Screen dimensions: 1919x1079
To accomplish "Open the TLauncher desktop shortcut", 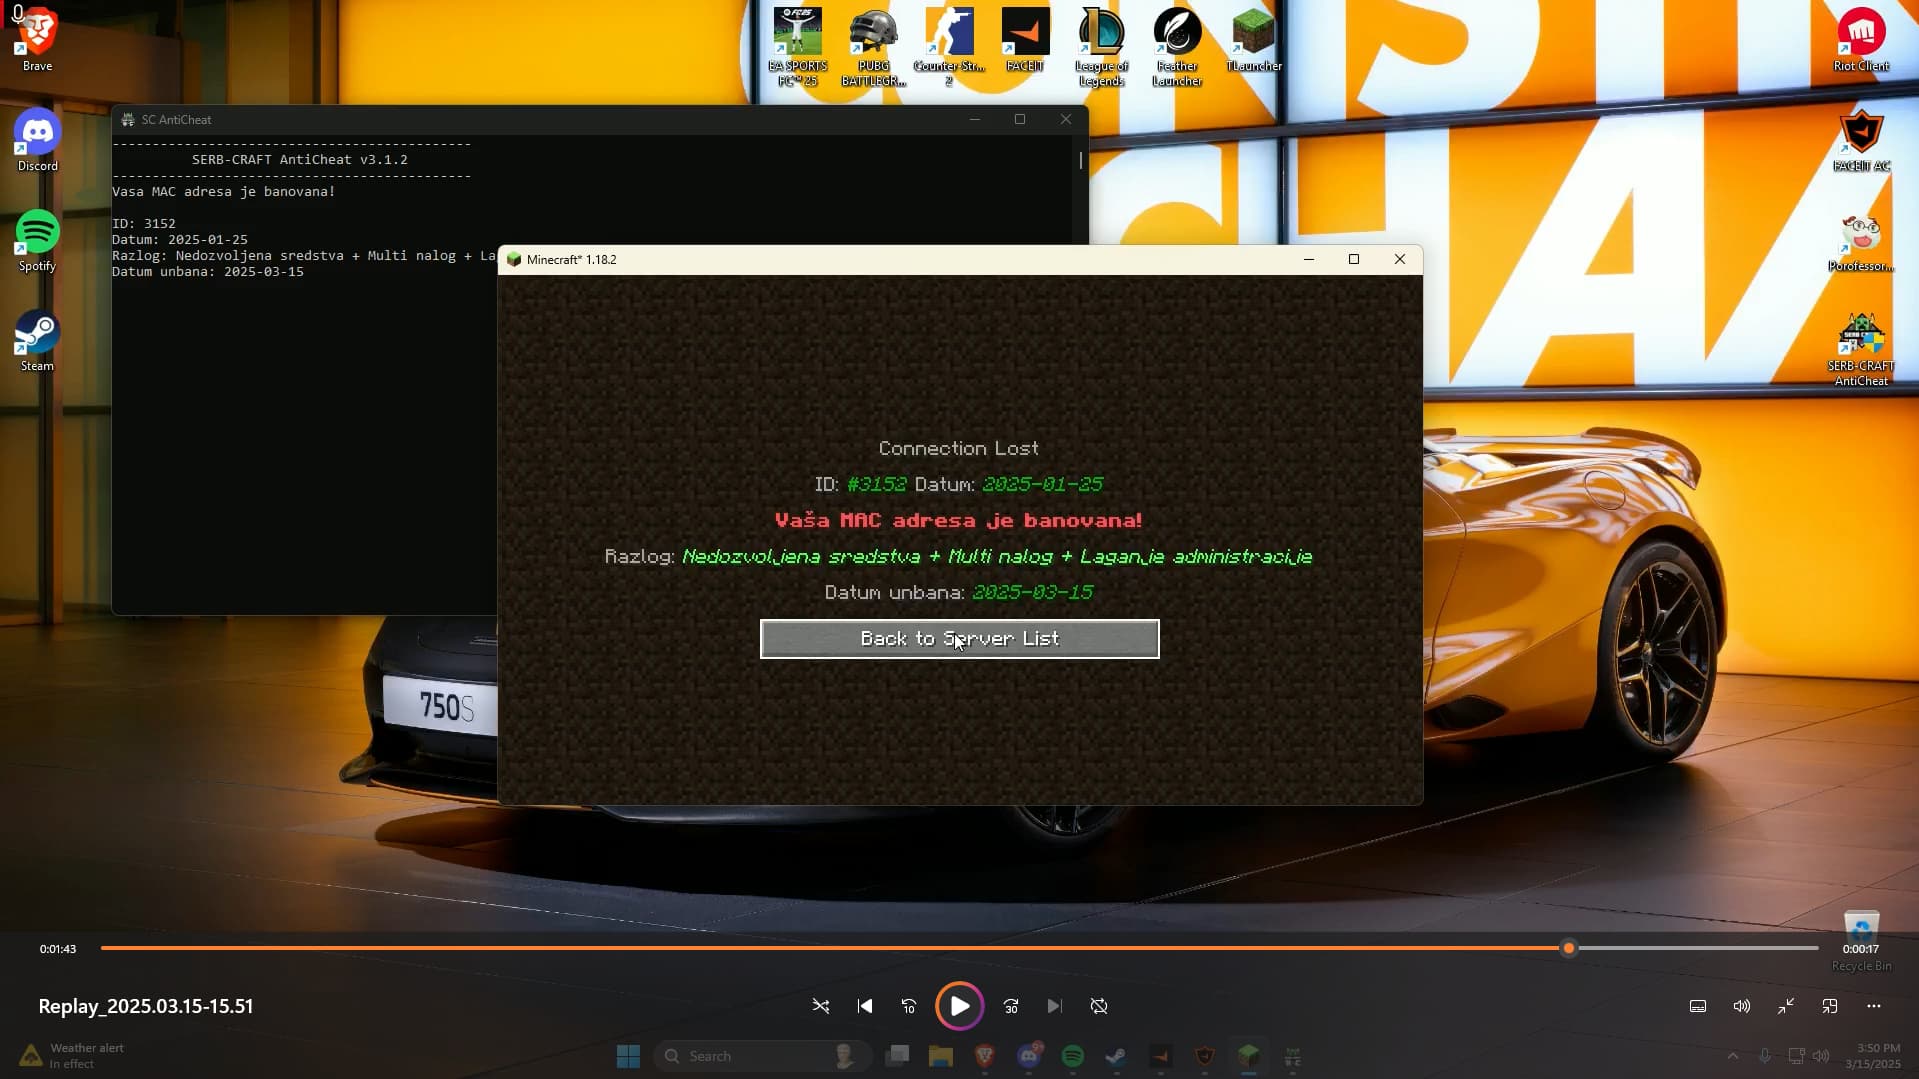I will coord(1253,40).
